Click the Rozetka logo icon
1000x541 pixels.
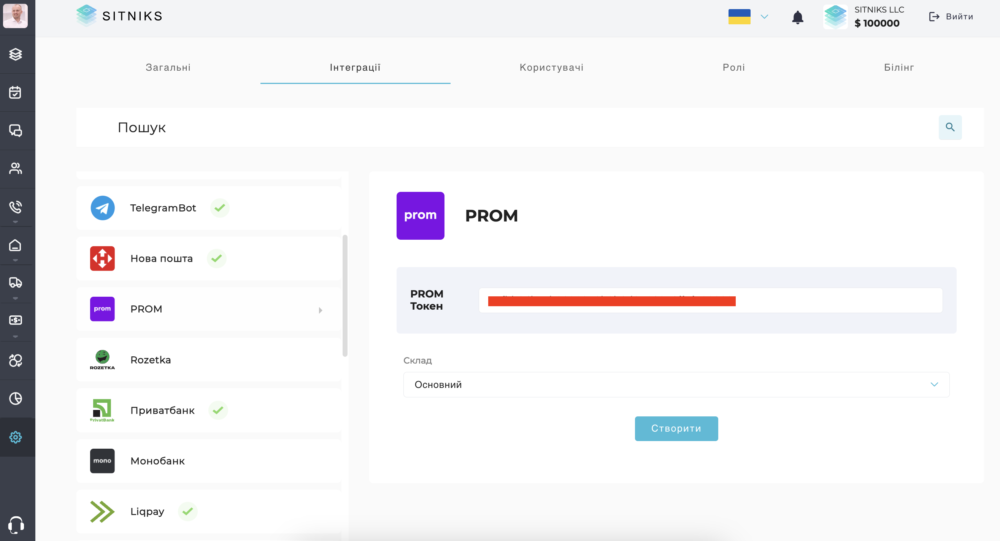[102, 360]
